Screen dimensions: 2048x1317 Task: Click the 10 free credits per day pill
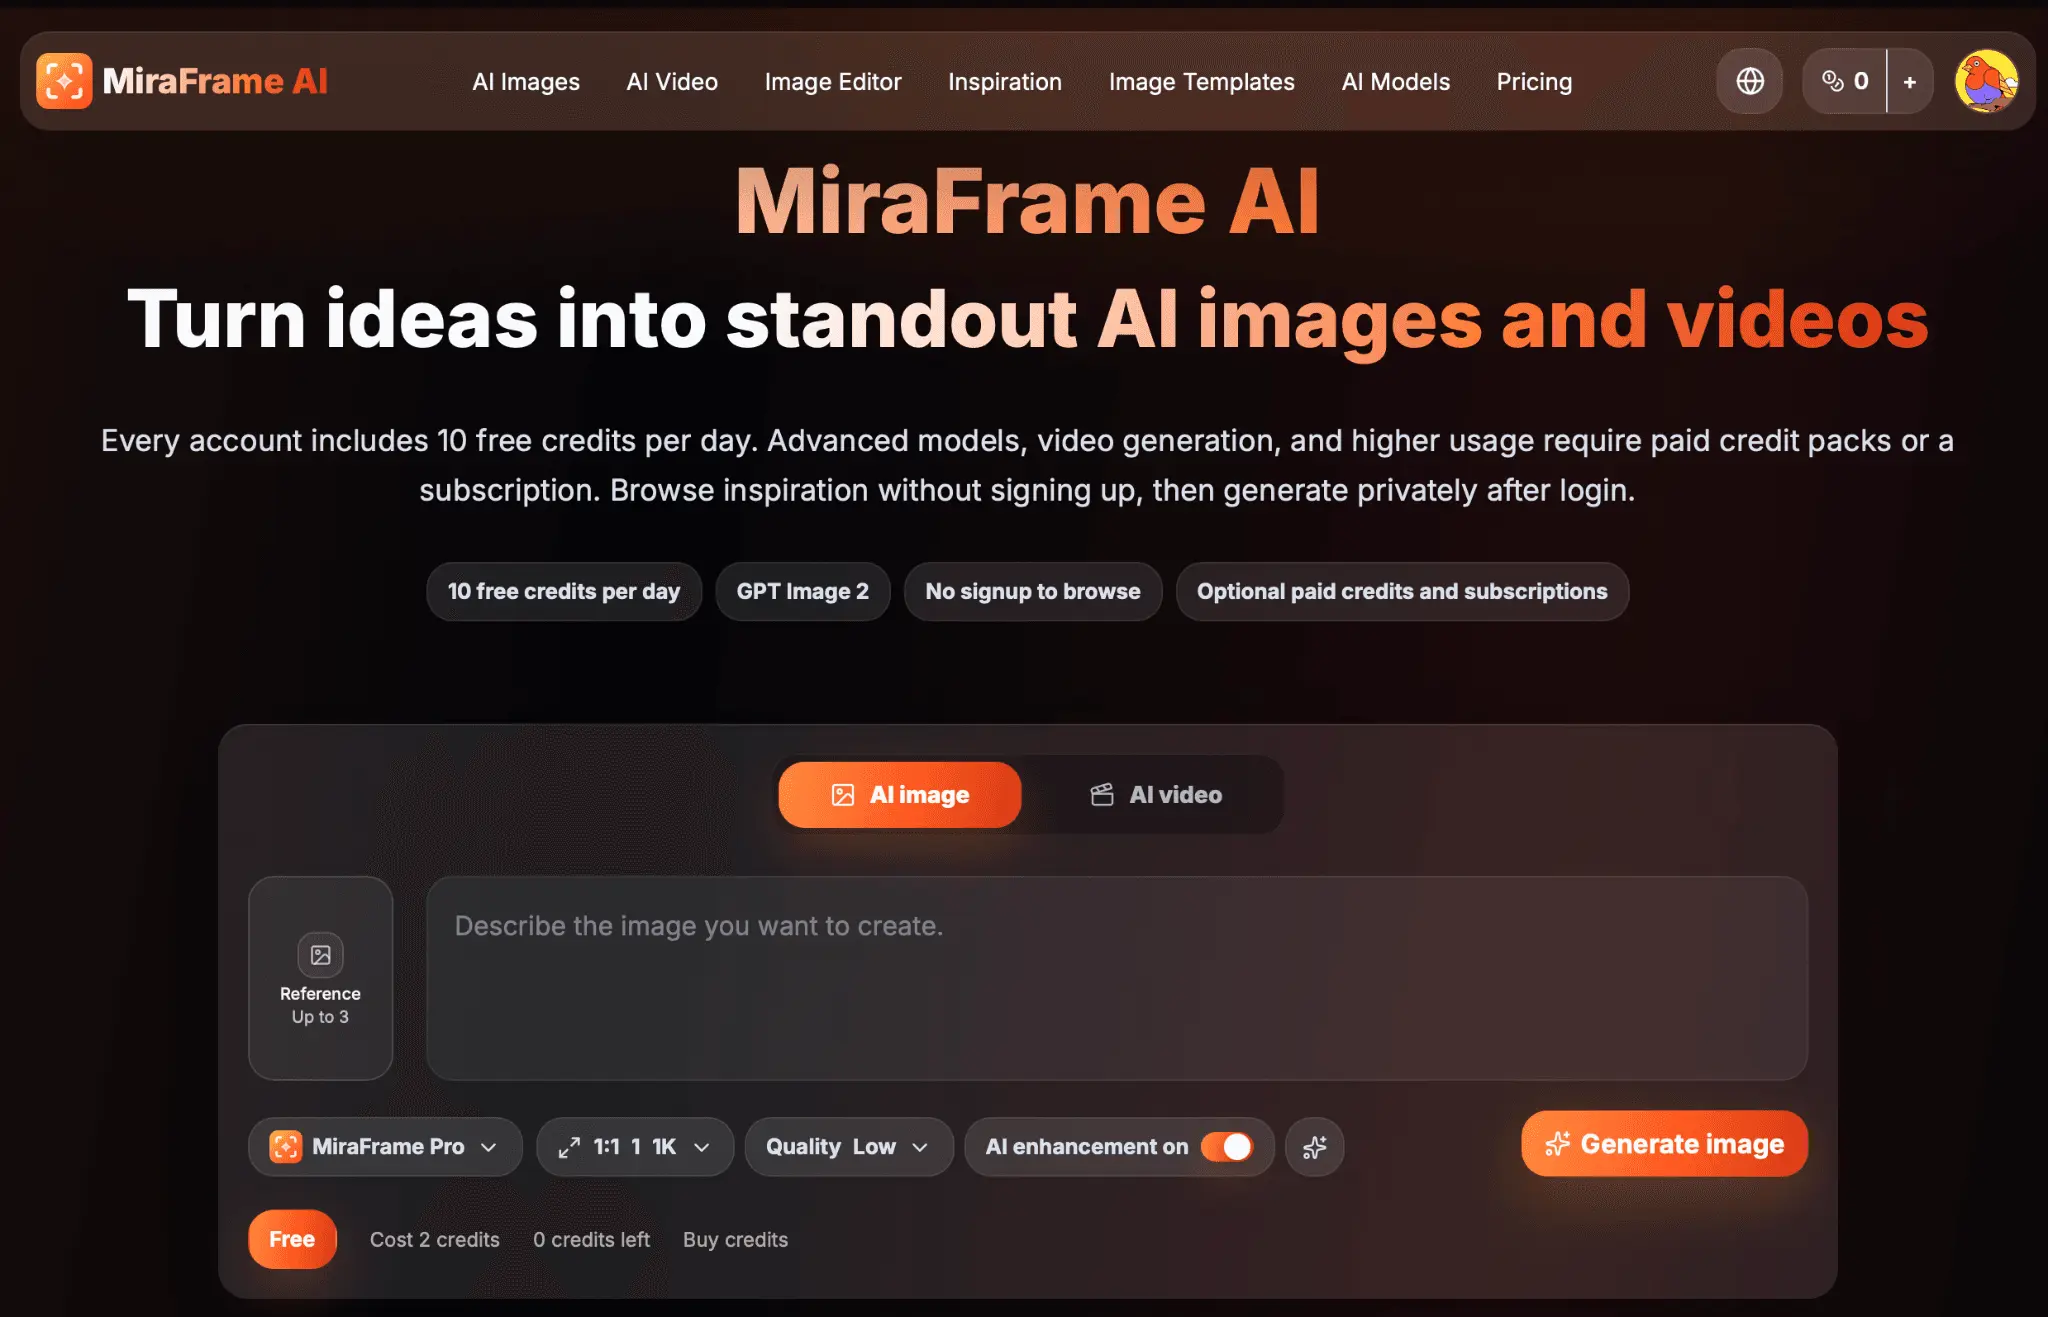pos(564,592)
